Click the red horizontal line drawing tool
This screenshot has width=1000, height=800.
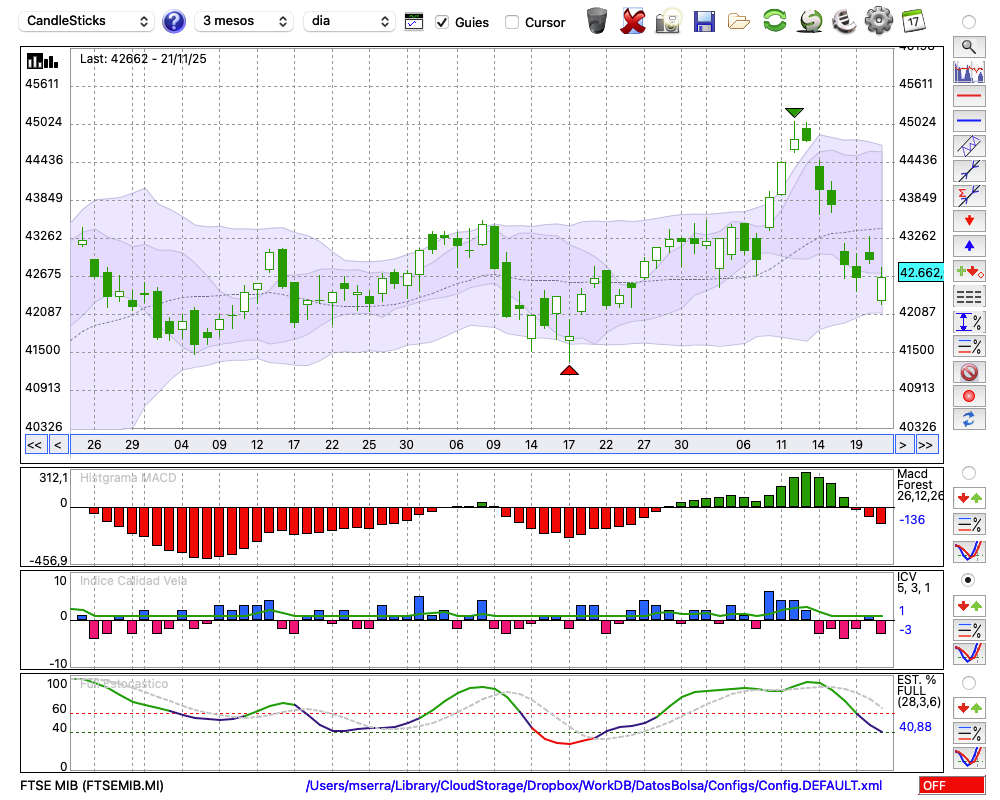(x=968, y=97)
